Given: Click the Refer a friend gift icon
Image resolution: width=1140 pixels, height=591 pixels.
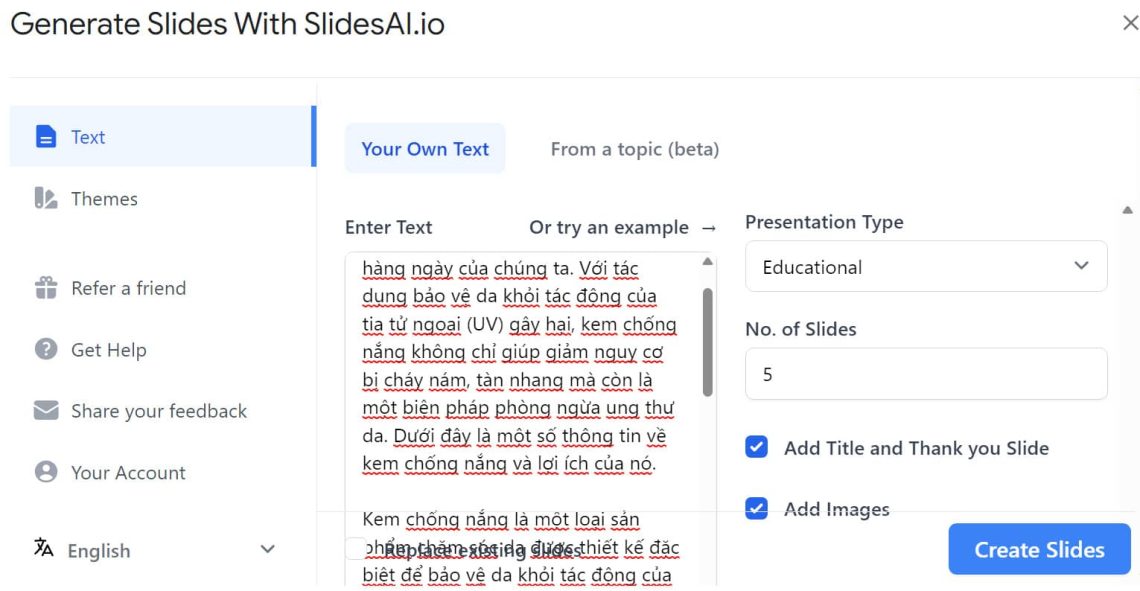Looking at the screenshot, I should coord(46,288).
